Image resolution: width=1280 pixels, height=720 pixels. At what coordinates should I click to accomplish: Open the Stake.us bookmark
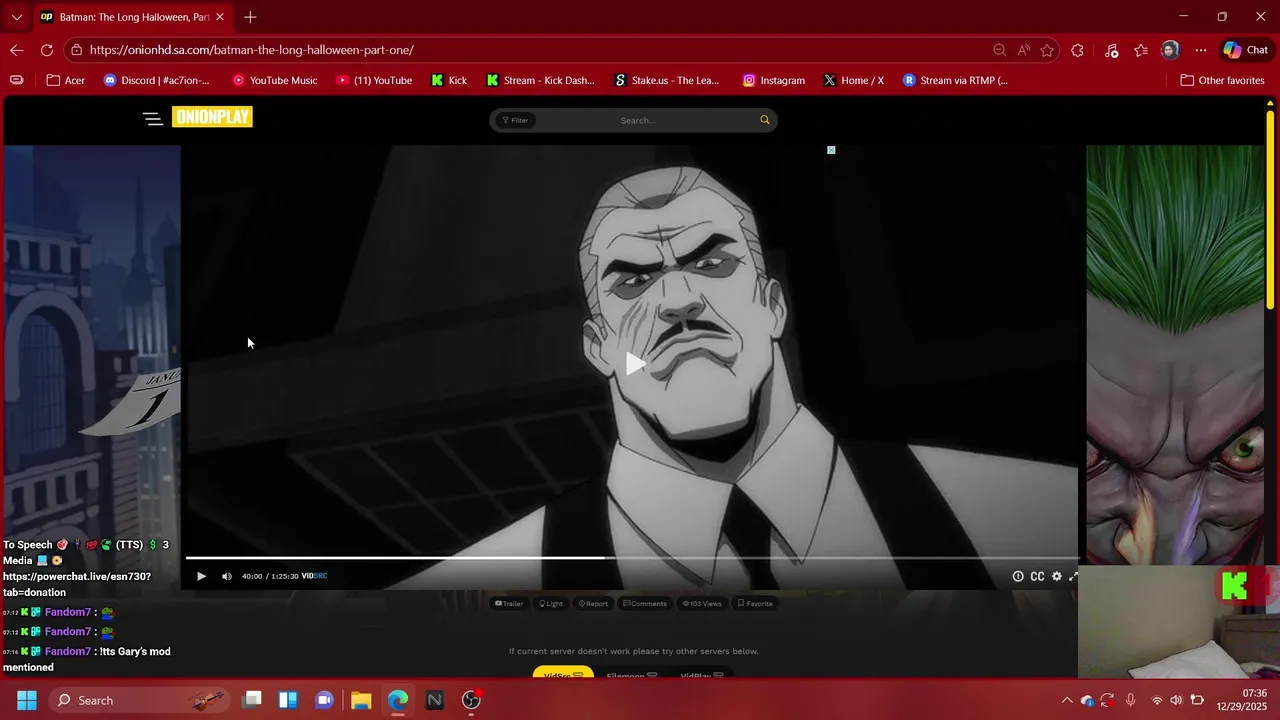coord(667,80)
